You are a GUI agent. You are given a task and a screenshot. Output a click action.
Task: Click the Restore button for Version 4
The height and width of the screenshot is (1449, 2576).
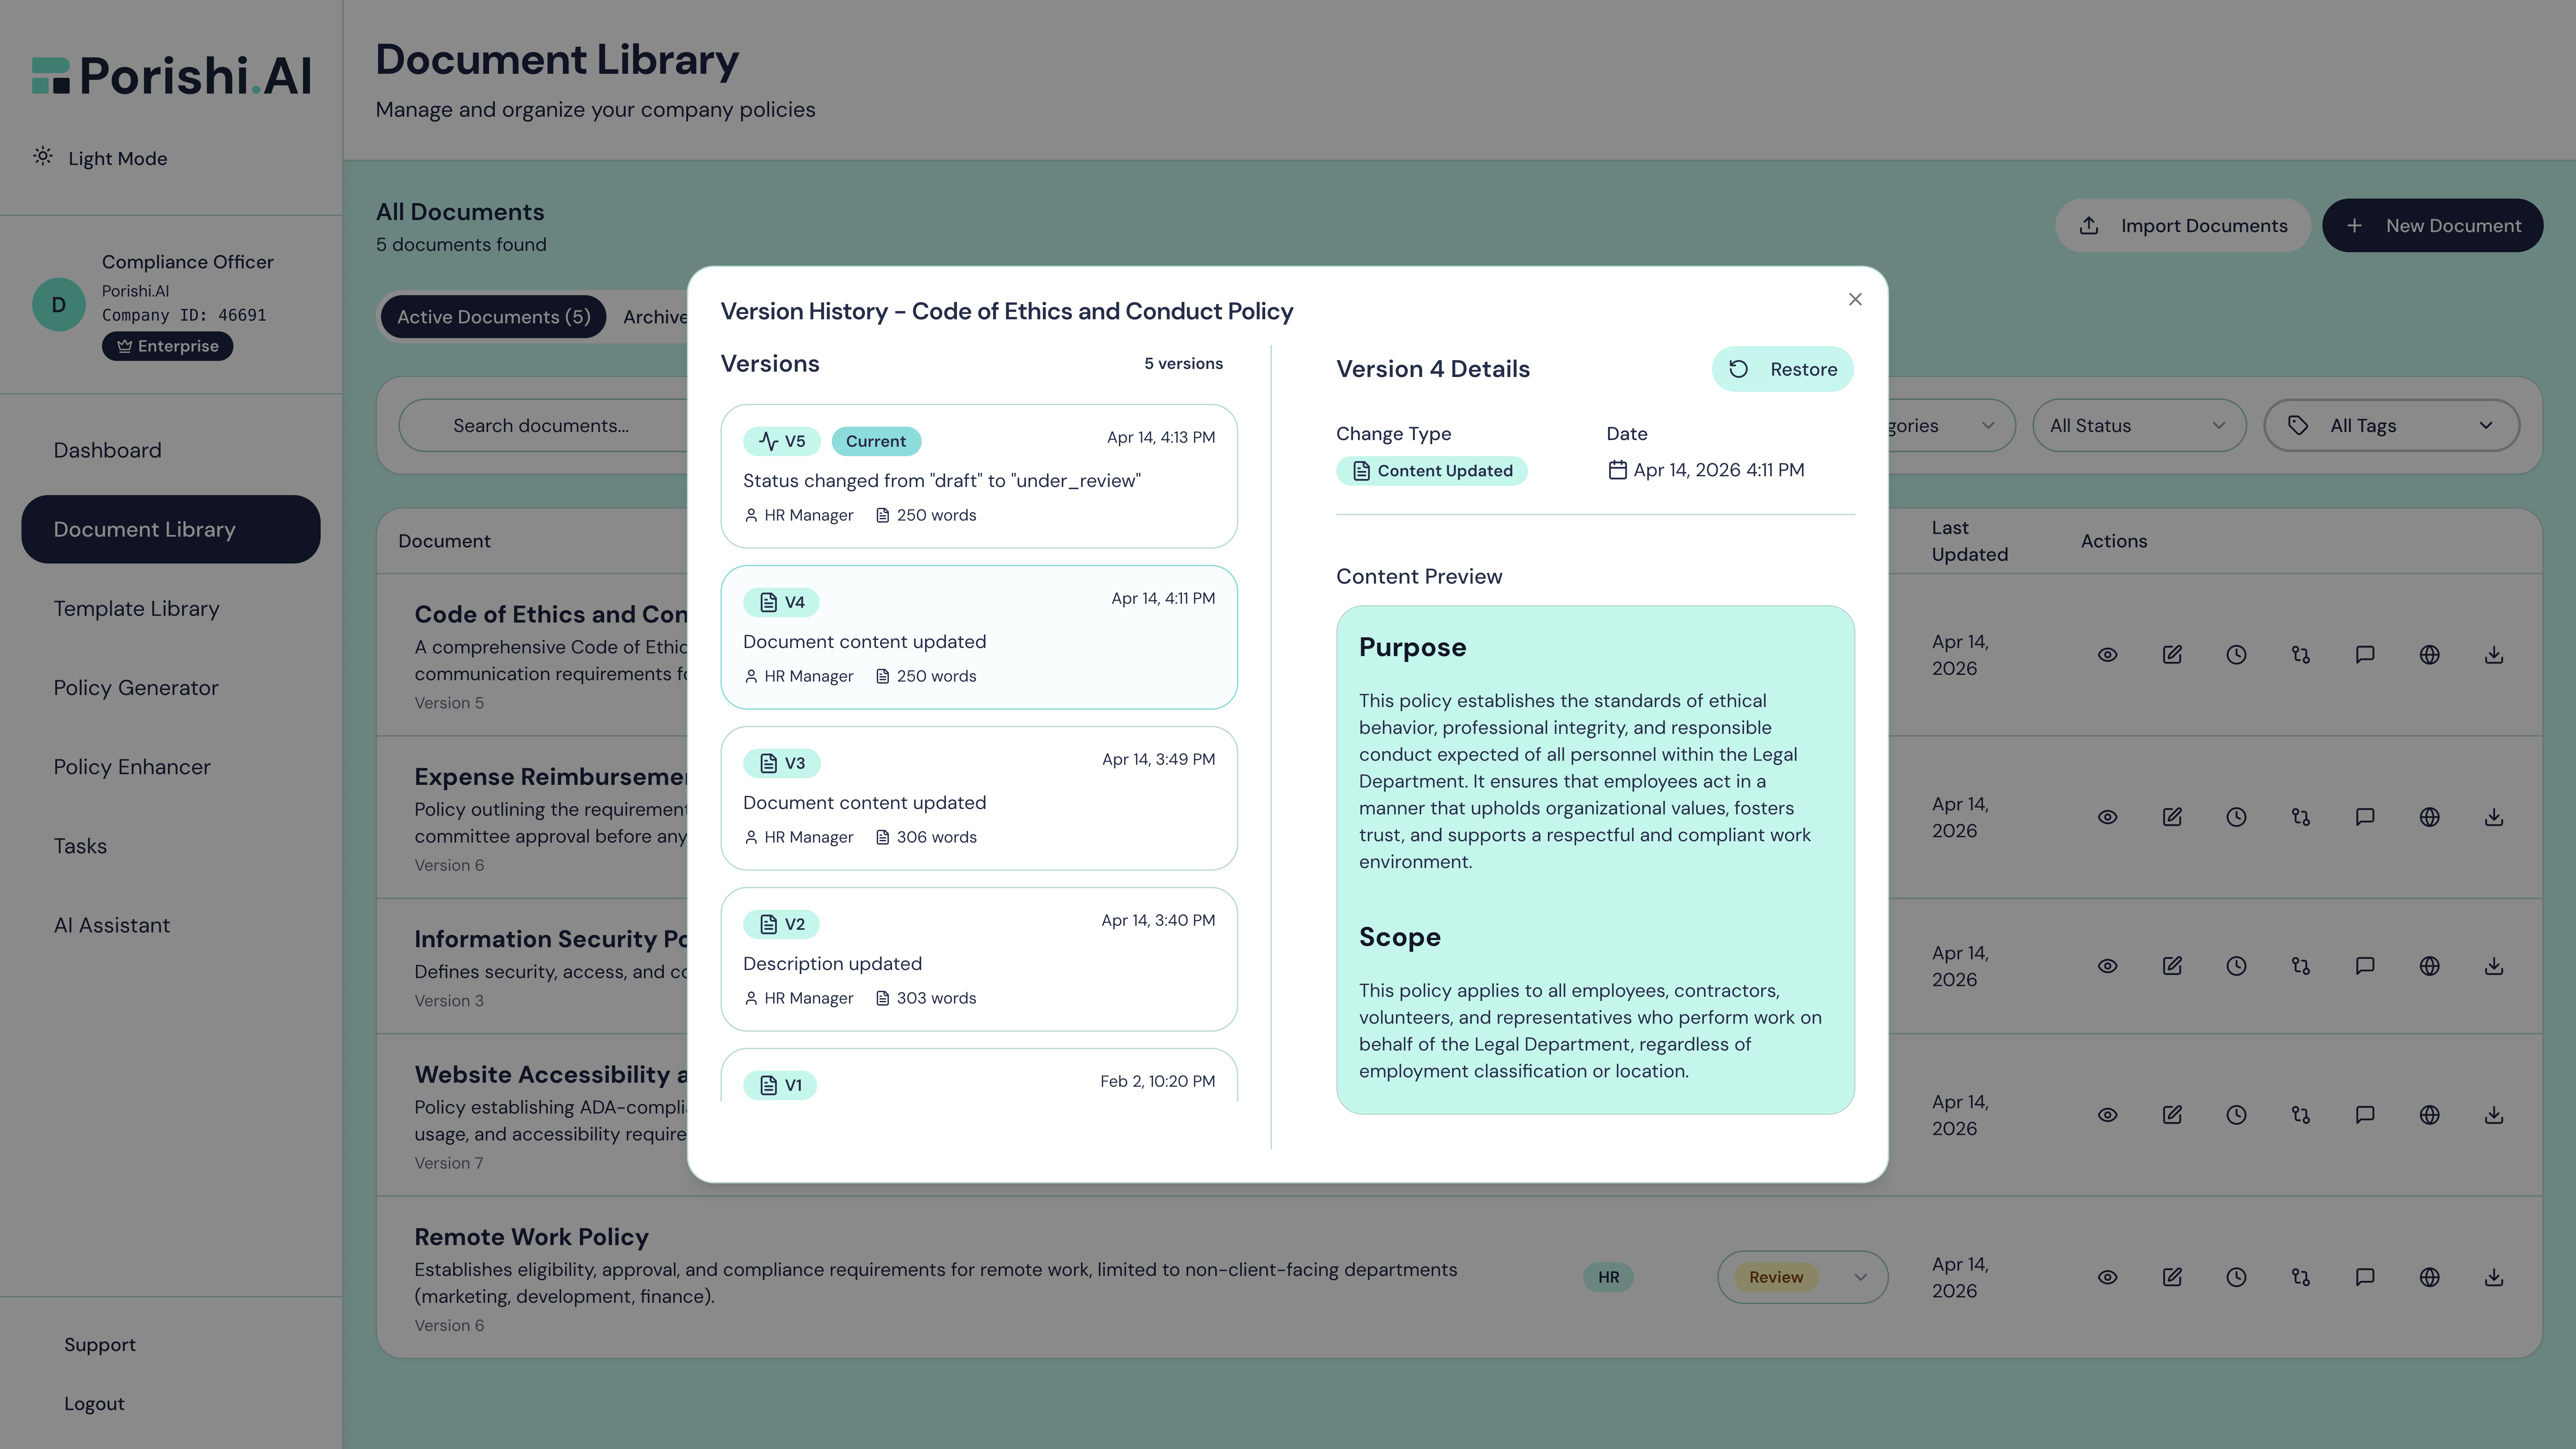(1783, 369)
